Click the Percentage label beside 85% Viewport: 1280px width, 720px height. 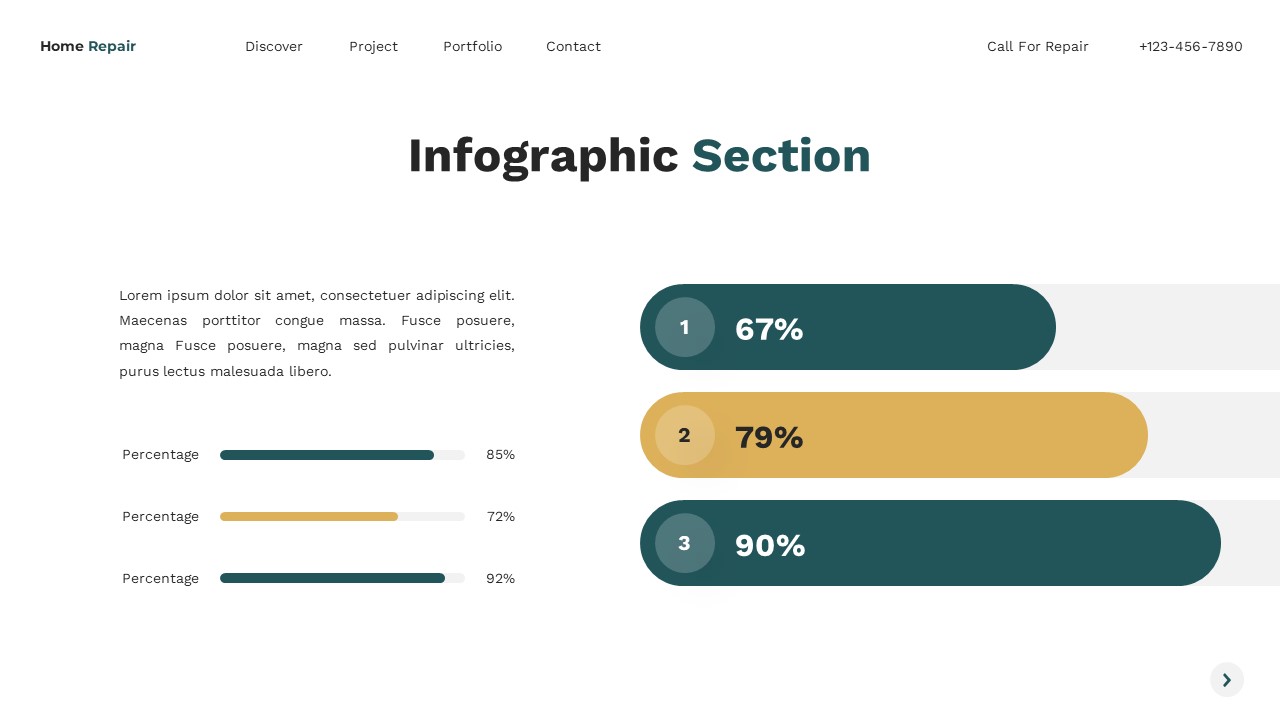click(160, 455)
